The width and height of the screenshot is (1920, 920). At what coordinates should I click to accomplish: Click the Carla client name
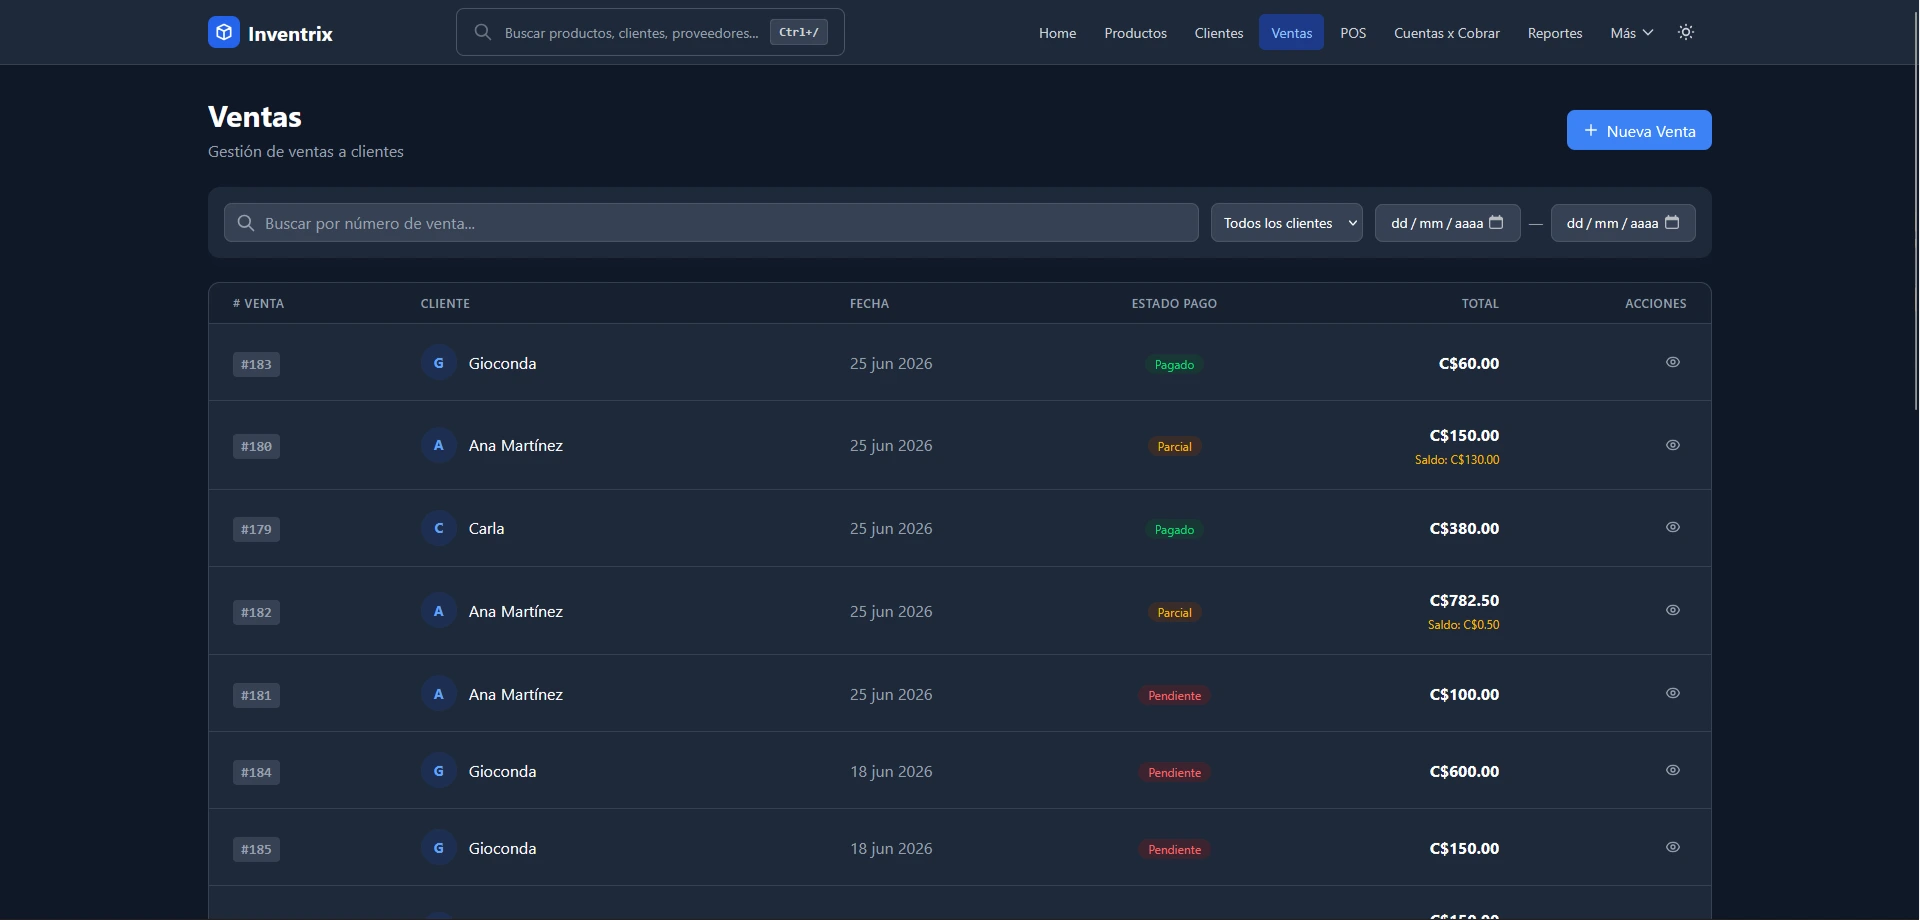coord(486,528)
